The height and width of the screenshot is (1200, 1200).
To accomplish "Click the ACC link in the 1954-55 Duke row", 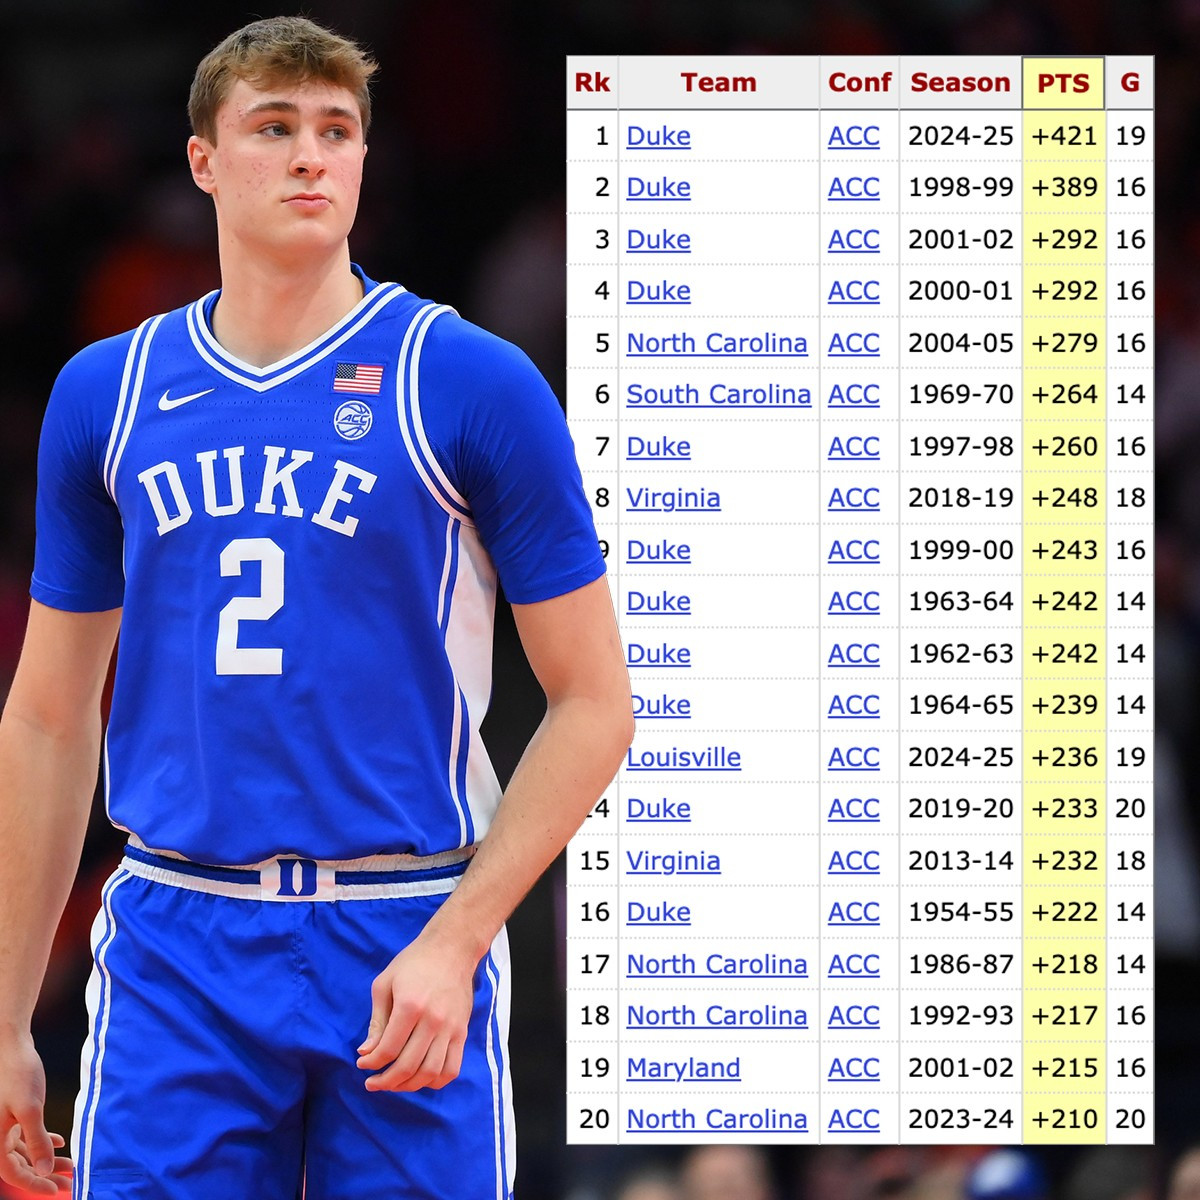I will pyautogui.click(x=854, y=912).
